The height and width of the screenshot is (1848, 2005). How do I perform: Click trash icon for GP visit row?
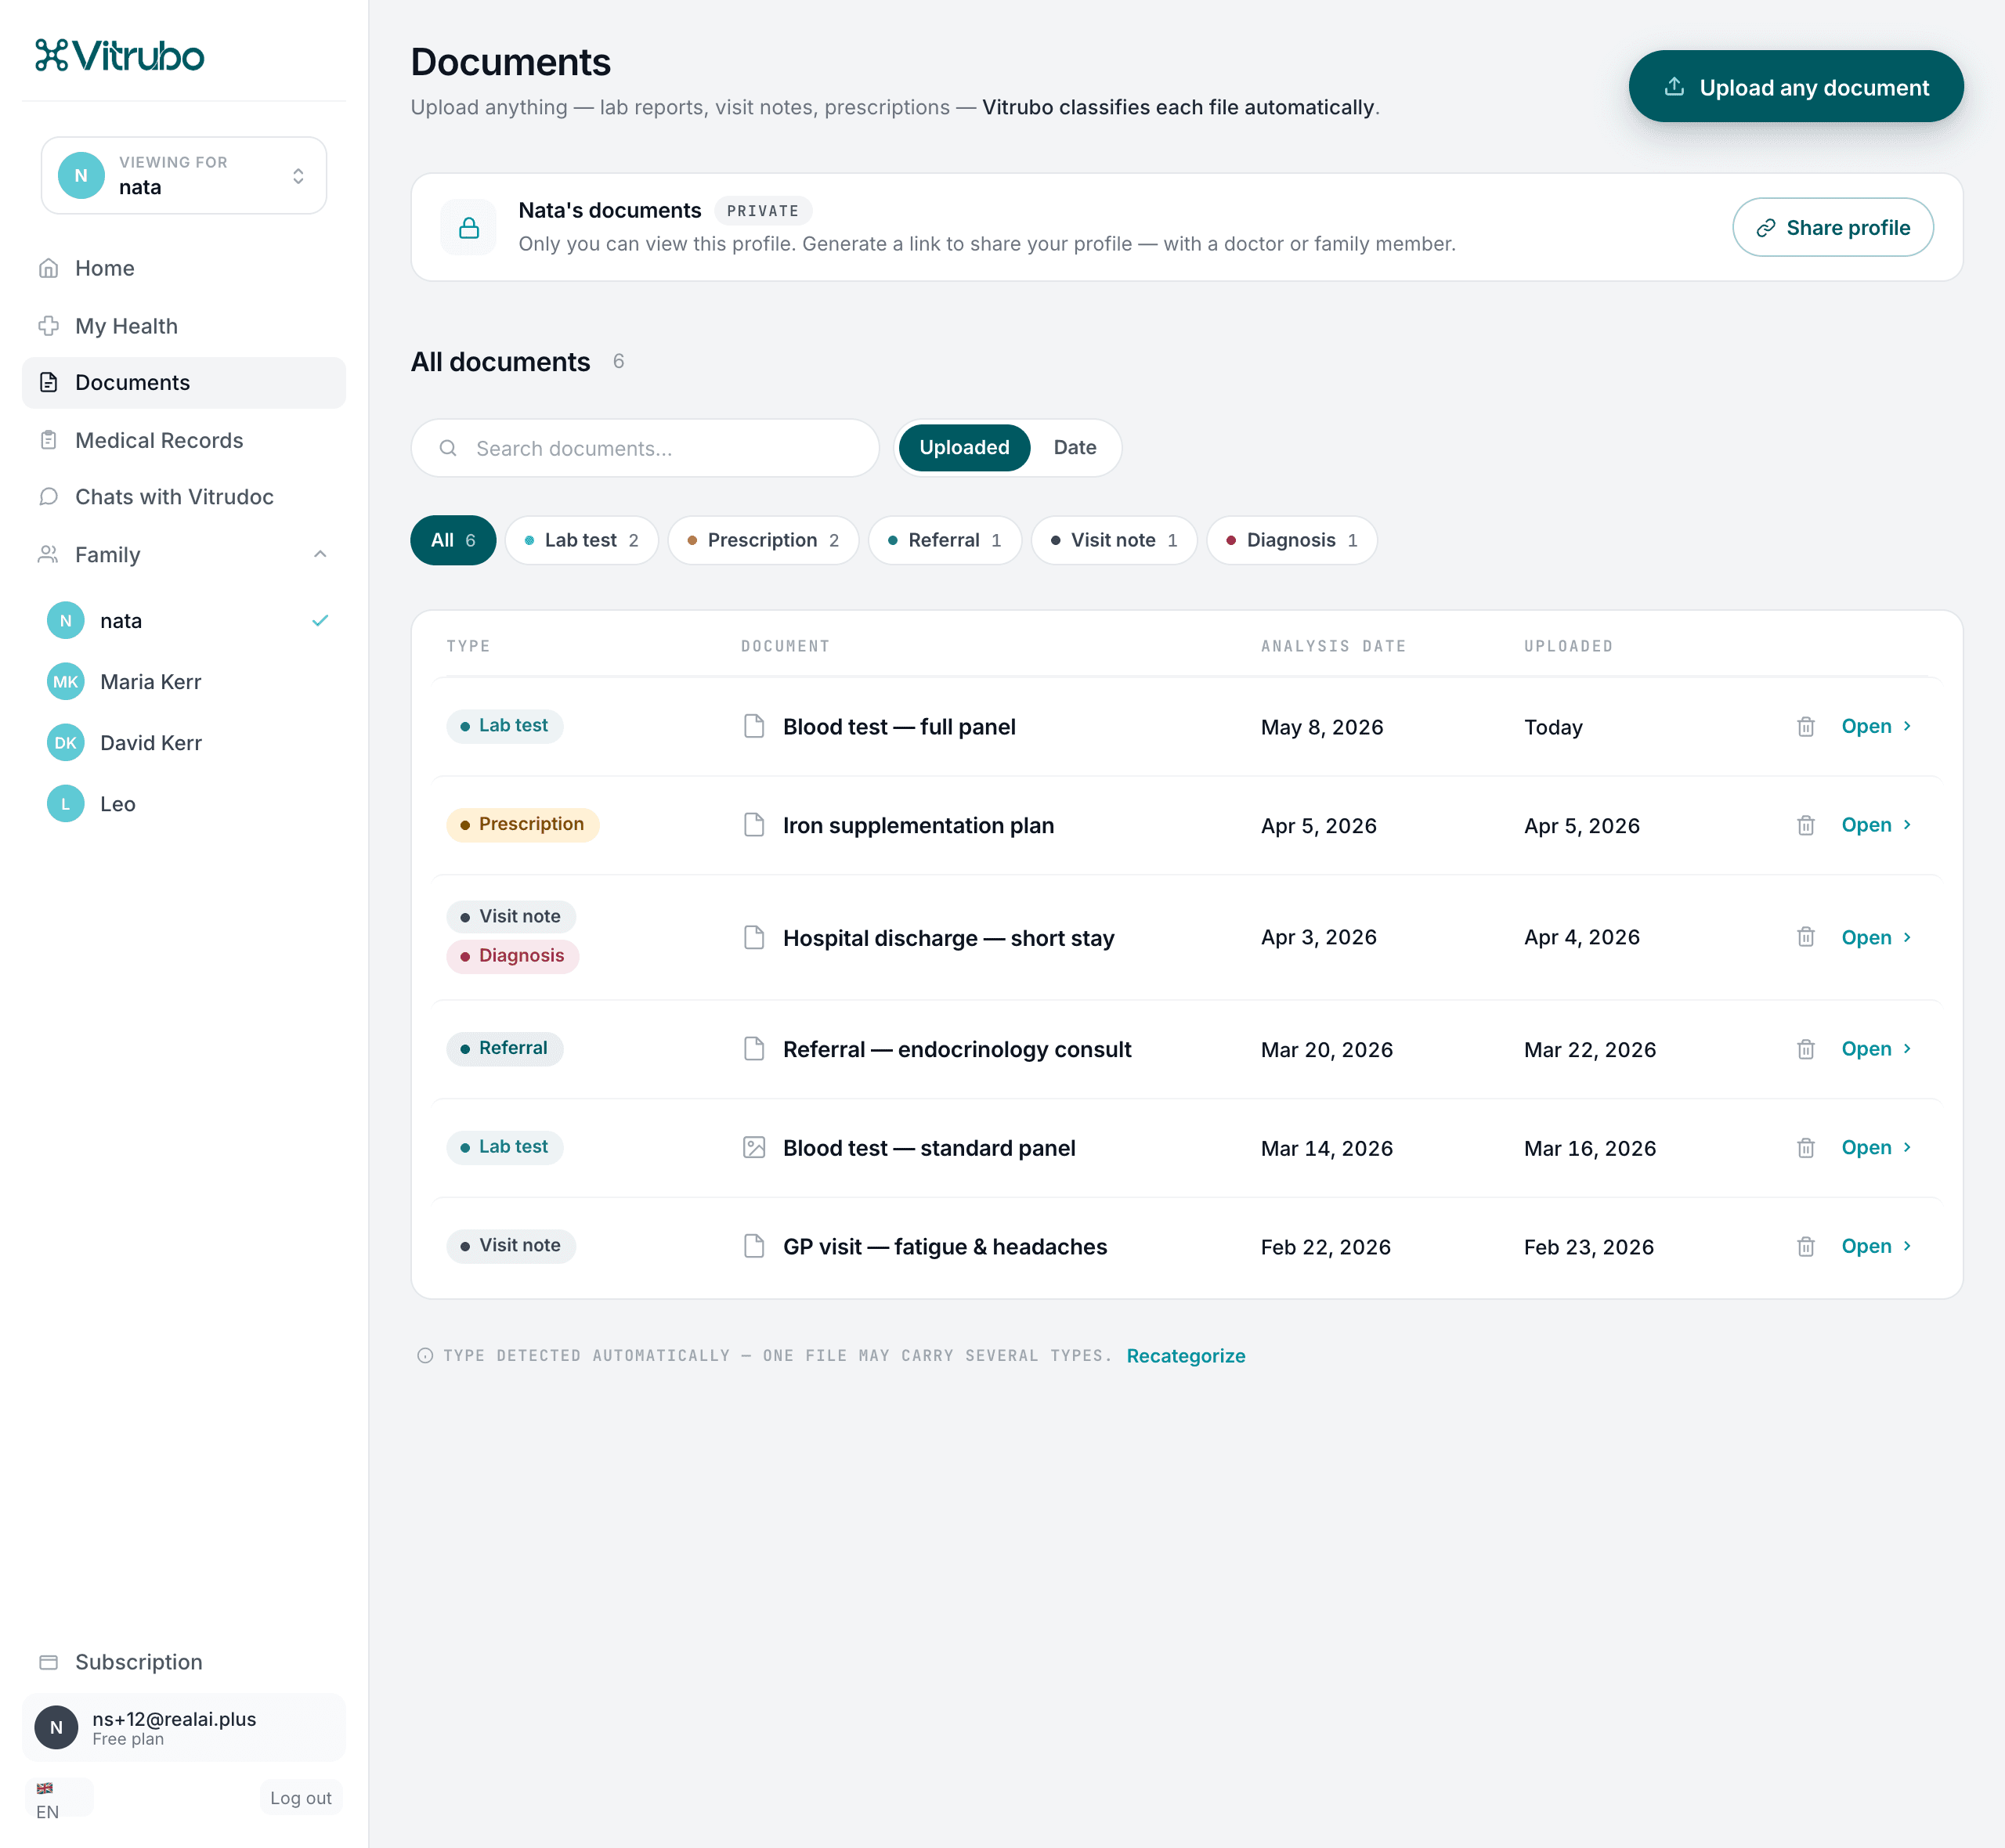coord(1805,1247)
